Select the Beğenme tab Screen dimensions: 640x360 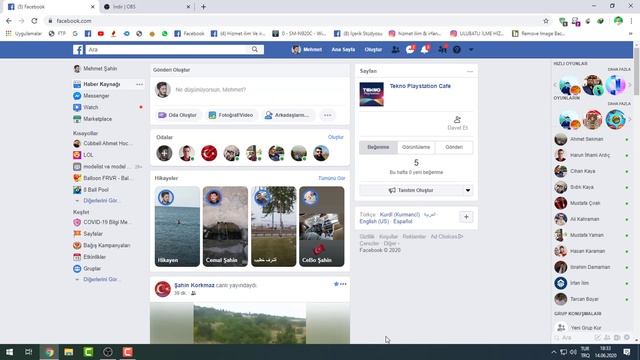378,147
